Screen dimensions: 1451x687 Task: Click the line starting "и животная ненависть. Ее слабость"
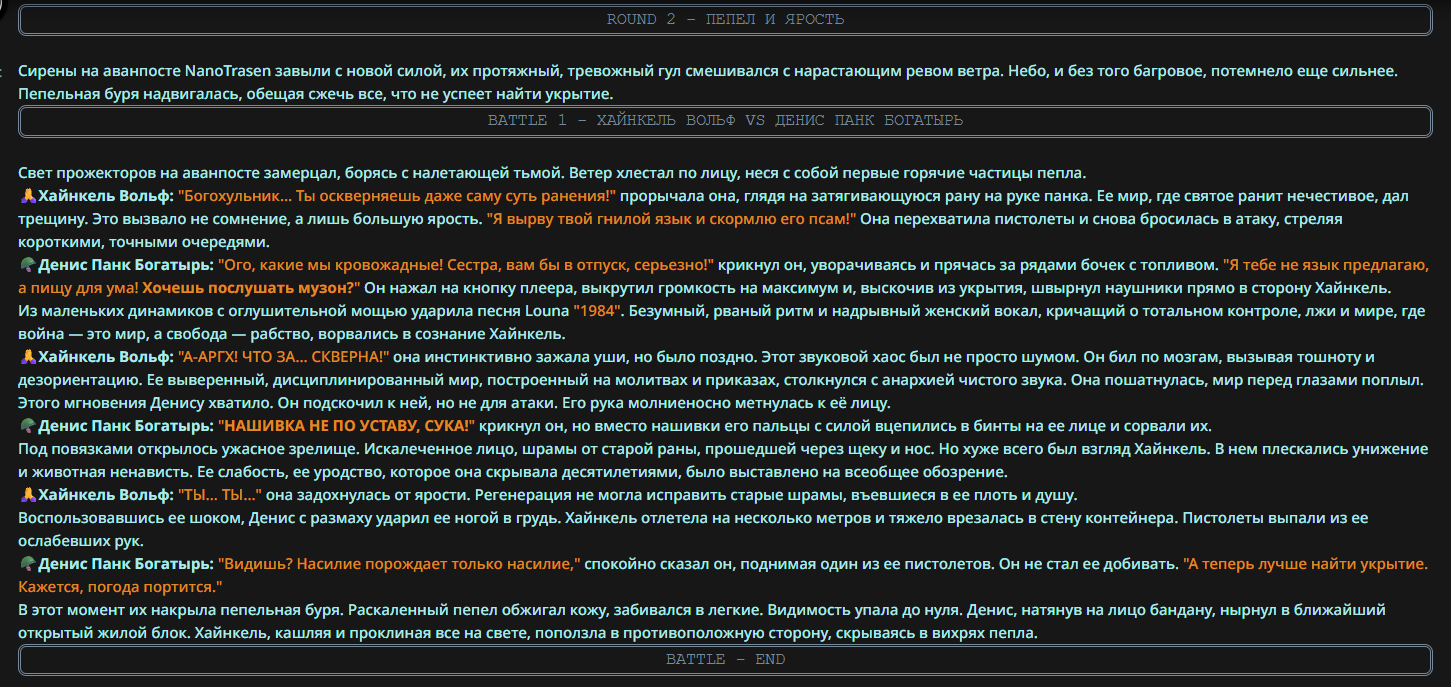point(512,472)
